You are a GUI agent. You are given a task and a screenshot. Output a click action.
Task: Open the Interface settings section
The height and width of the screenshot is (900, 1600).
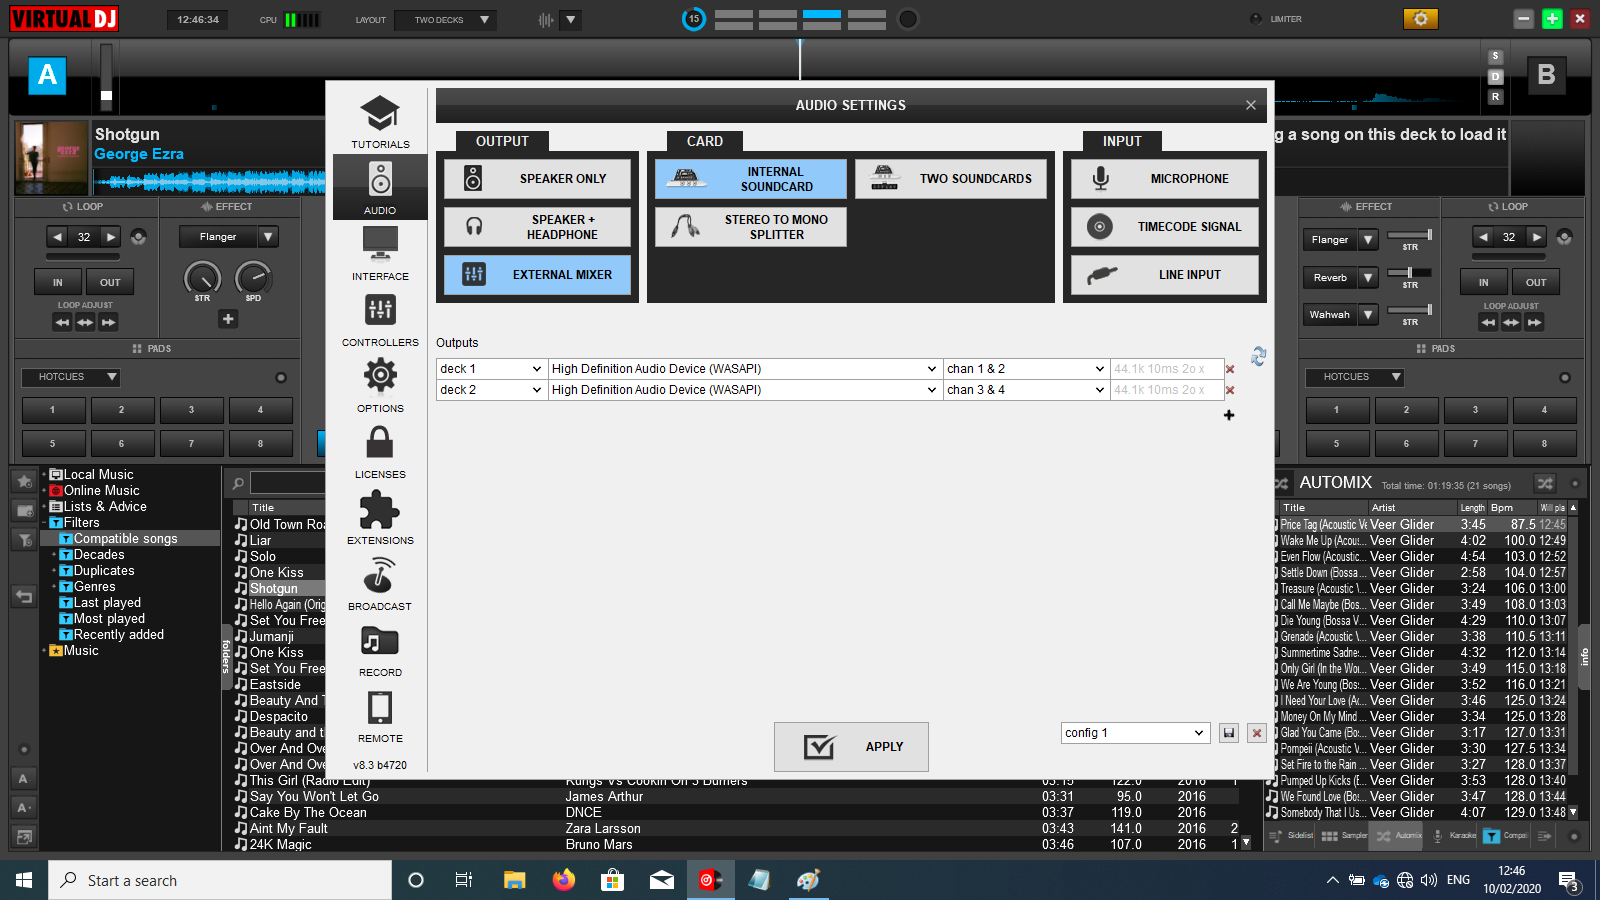[380, 254]
